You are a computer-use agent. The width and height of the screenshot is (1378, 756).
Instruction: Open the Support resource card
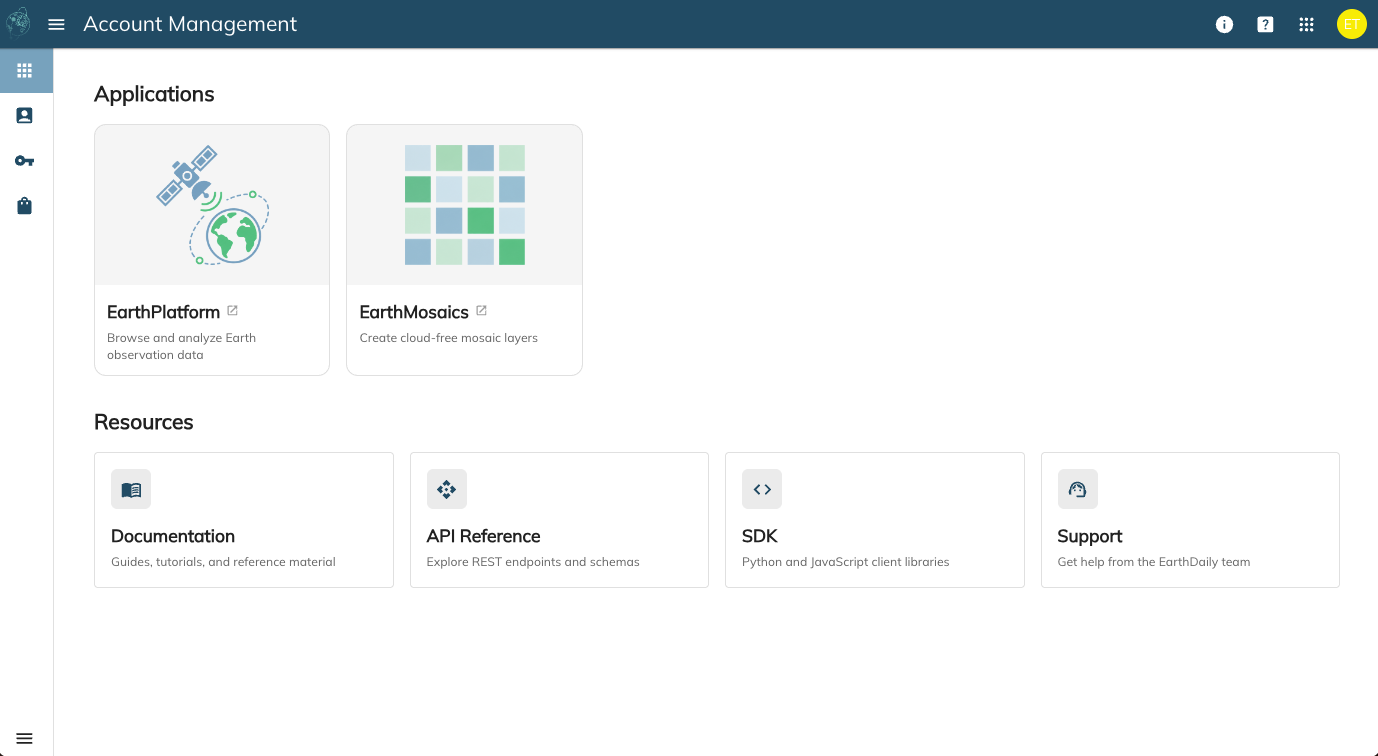click(x=1190, y=520)
